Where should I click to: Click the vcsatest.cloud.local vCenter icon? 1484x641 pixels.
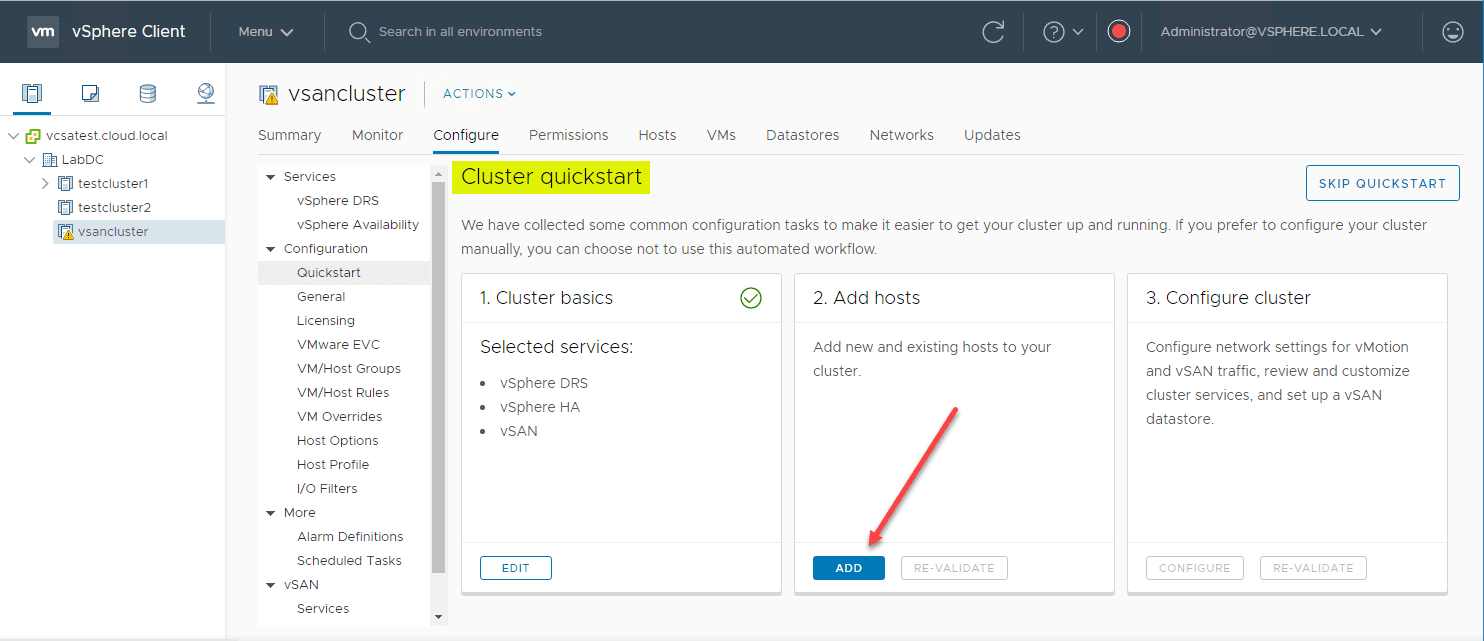34,136
